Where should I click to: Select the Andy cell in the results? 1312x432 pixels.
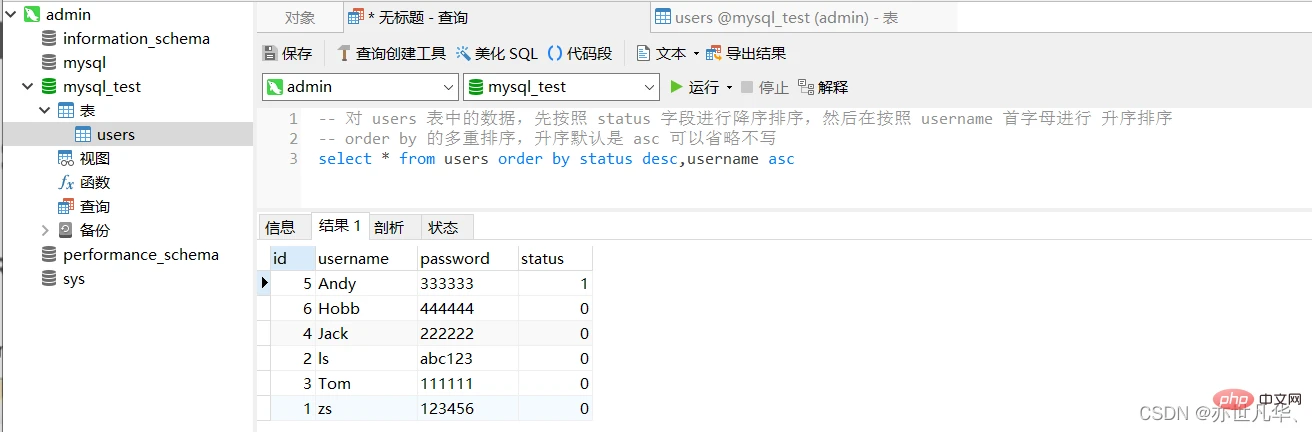(x=337, y=283)
